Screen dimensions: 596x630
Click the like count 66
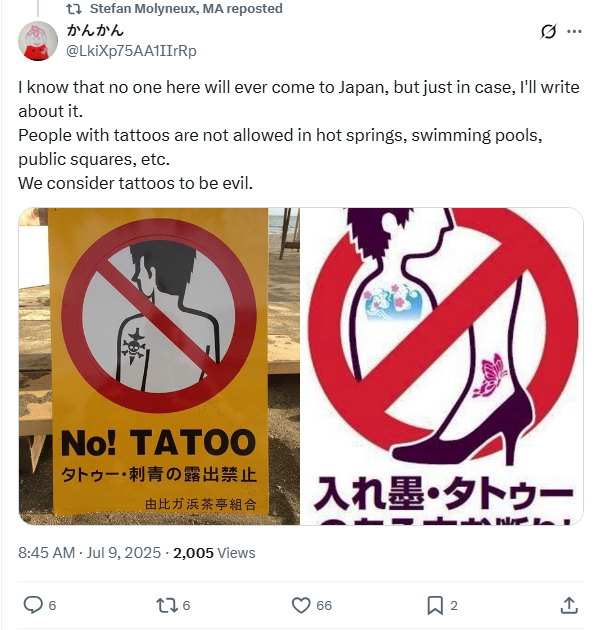point(324,605)
